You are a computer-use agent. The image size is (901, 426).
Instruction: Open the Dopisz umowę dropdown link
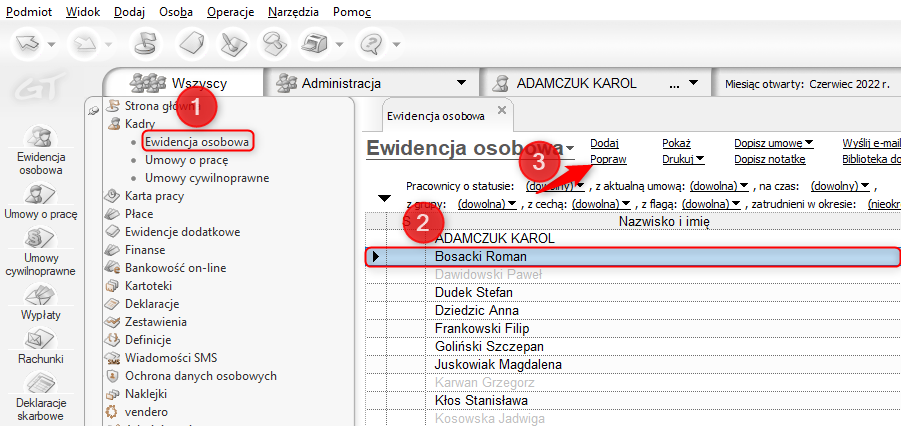[x=774, y=144]
